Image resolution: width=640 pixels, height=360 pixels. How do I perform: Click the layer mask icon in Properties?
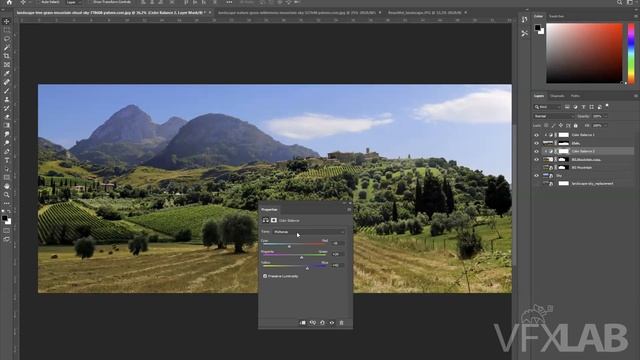pos(274,220)
